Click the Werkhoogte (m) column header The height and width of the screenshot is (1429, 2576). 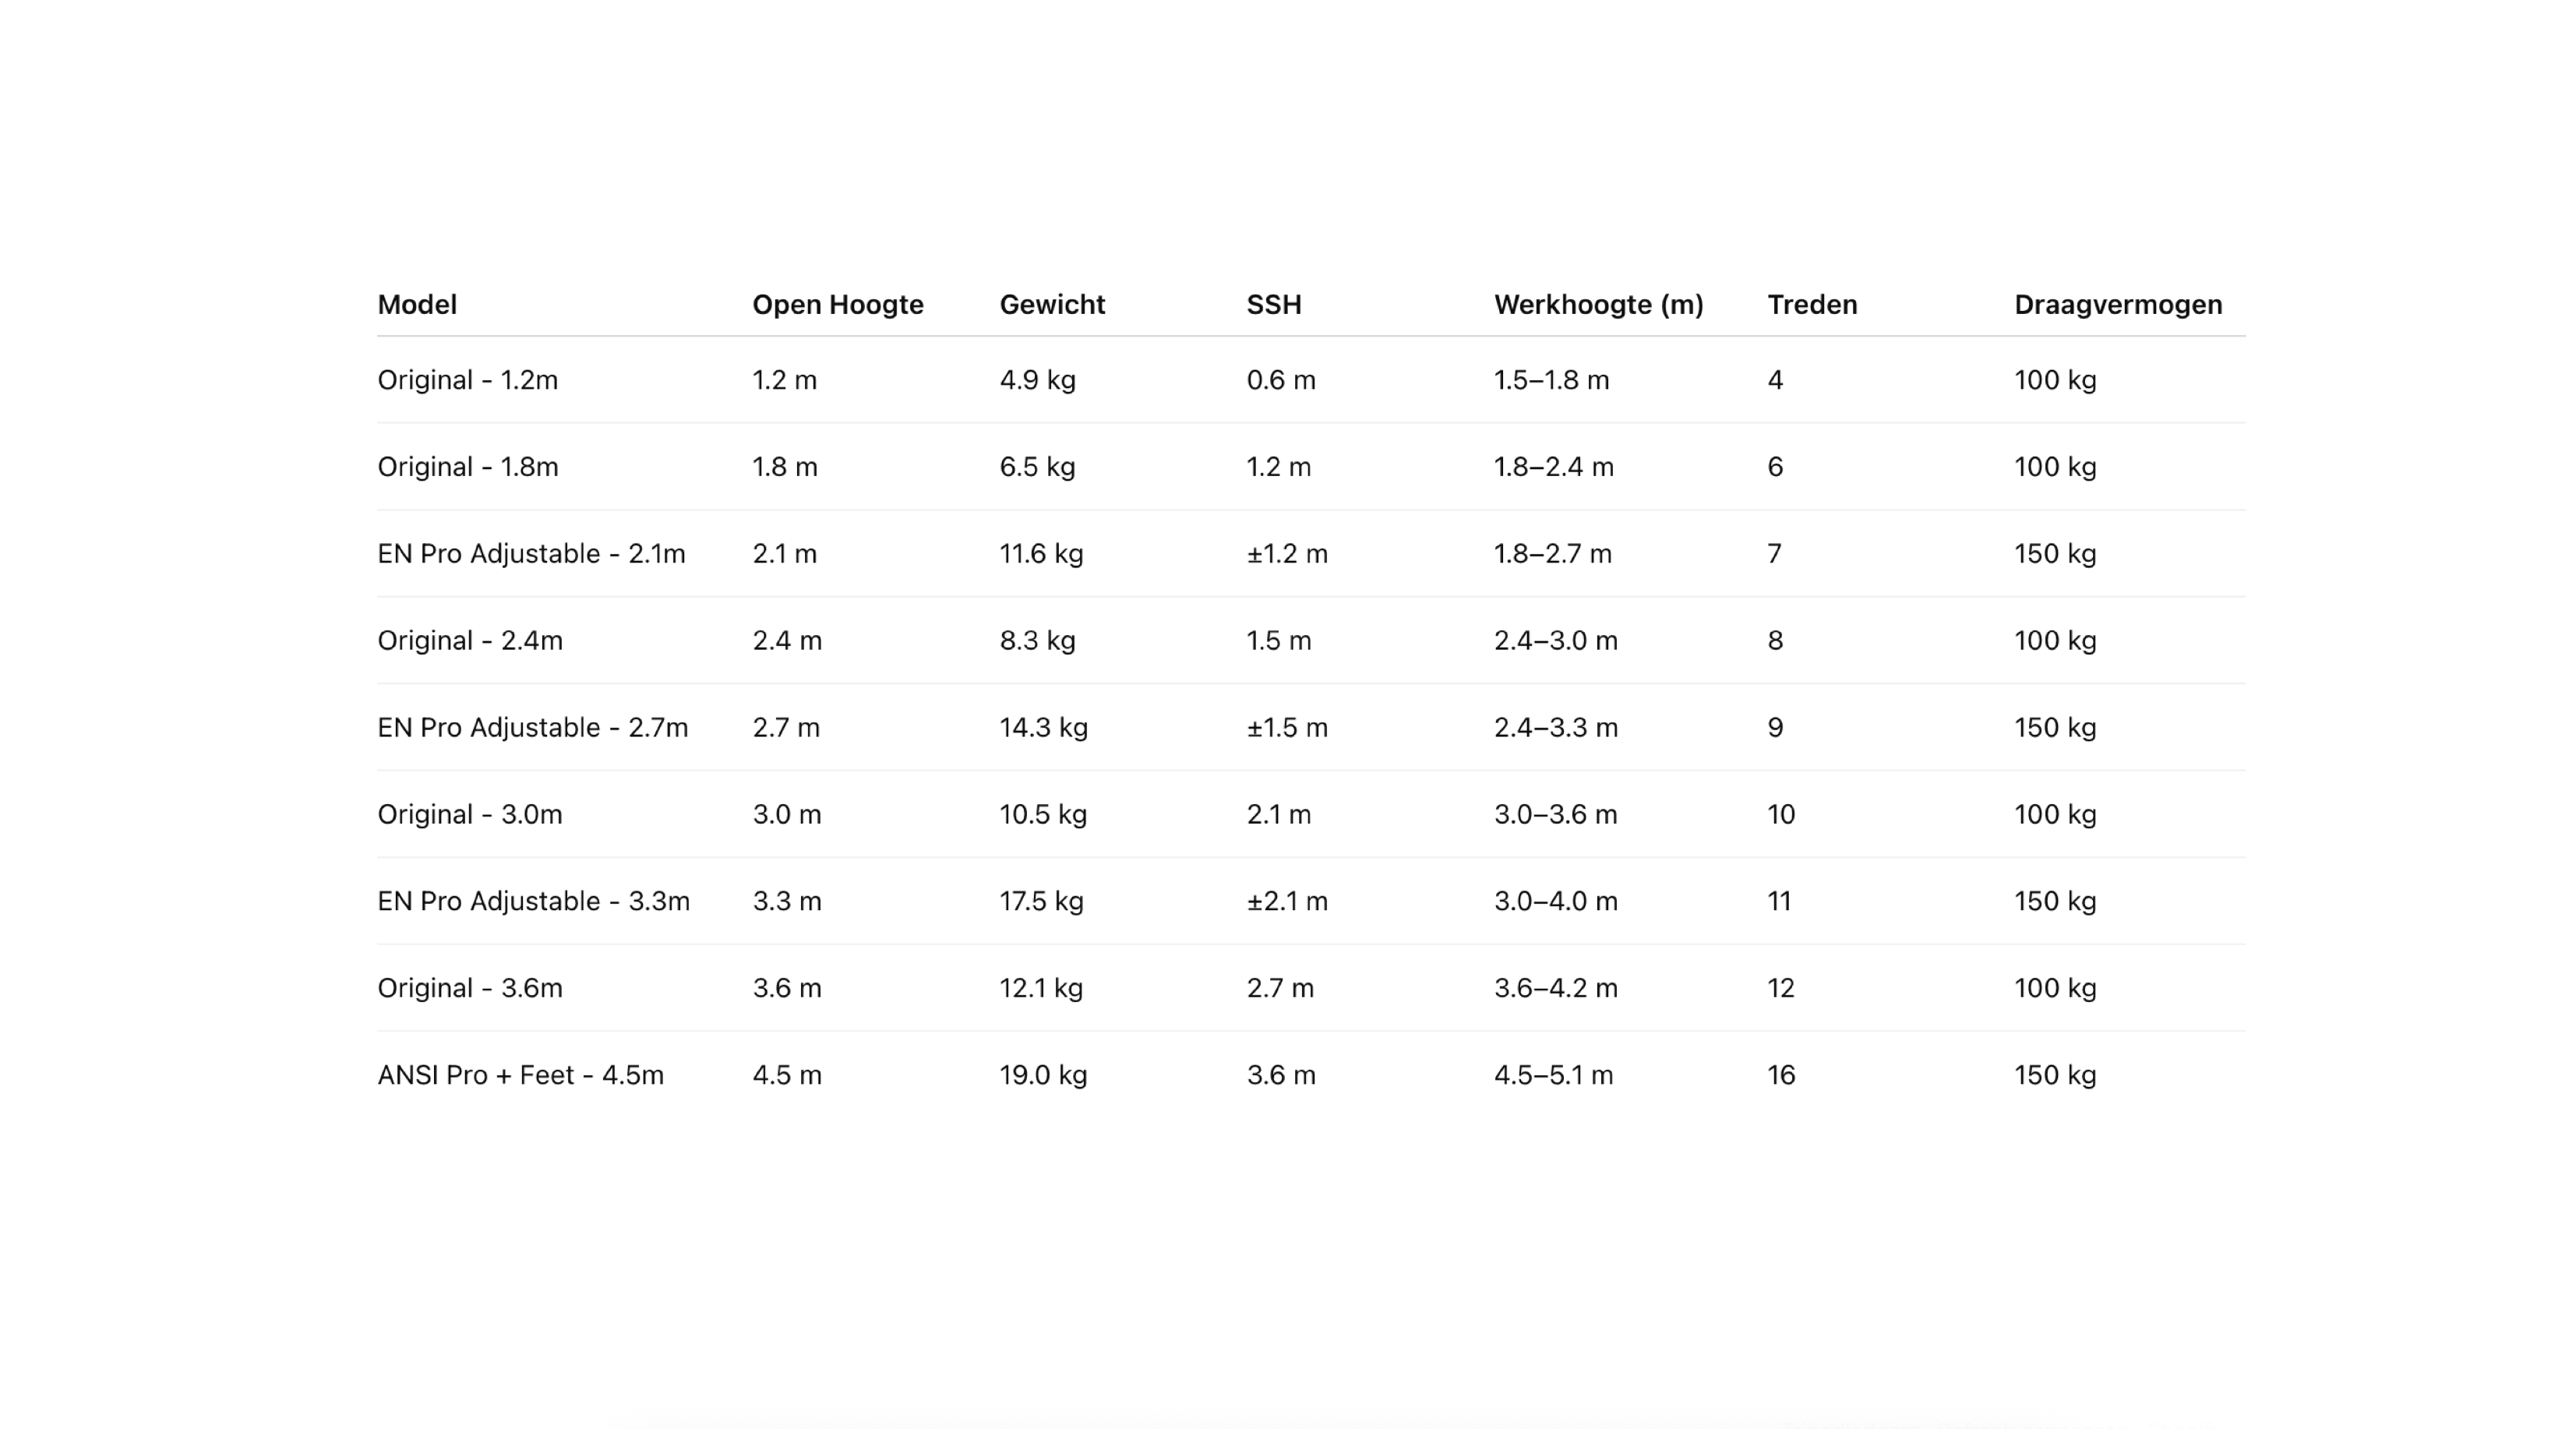pos(1598,305)
